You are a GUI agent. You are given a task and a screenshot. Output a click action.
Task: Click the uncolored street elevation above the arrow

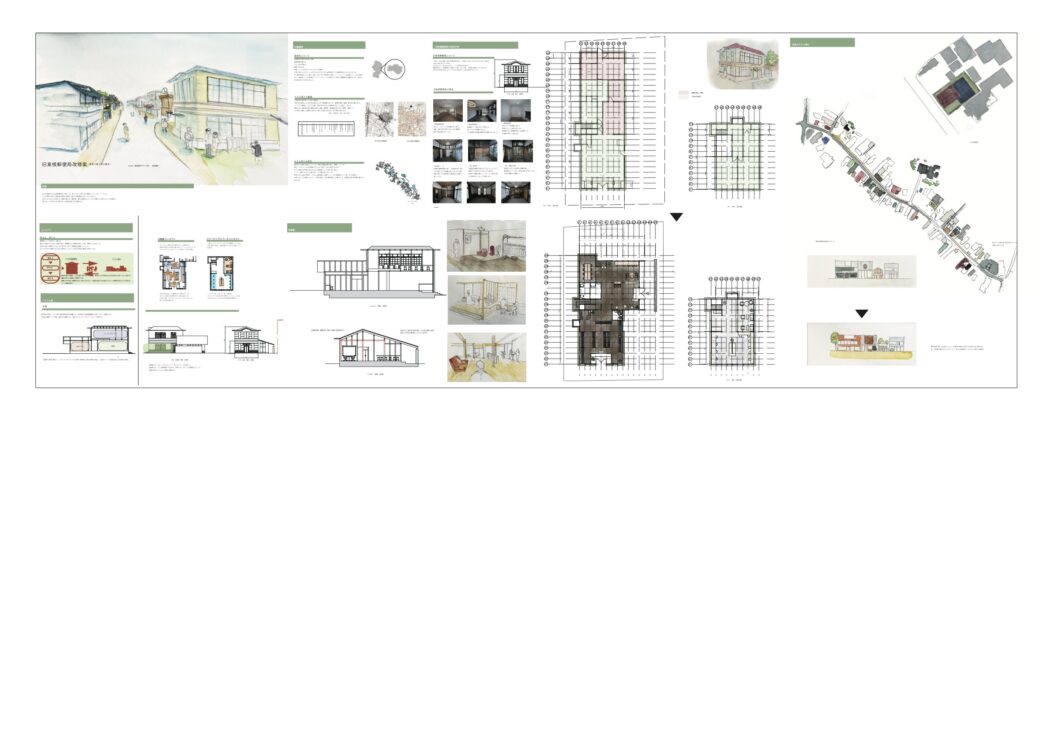860,268
